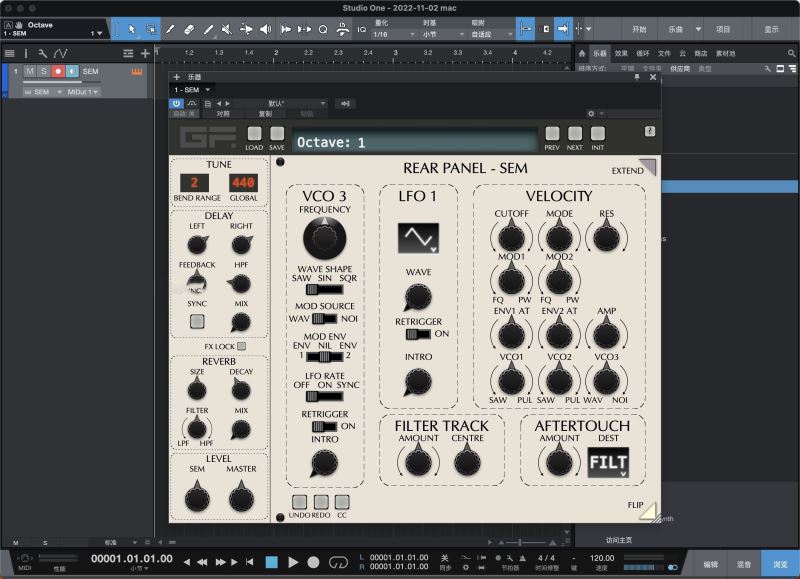Select the Bend tool in the toolbar

point(246,29)
